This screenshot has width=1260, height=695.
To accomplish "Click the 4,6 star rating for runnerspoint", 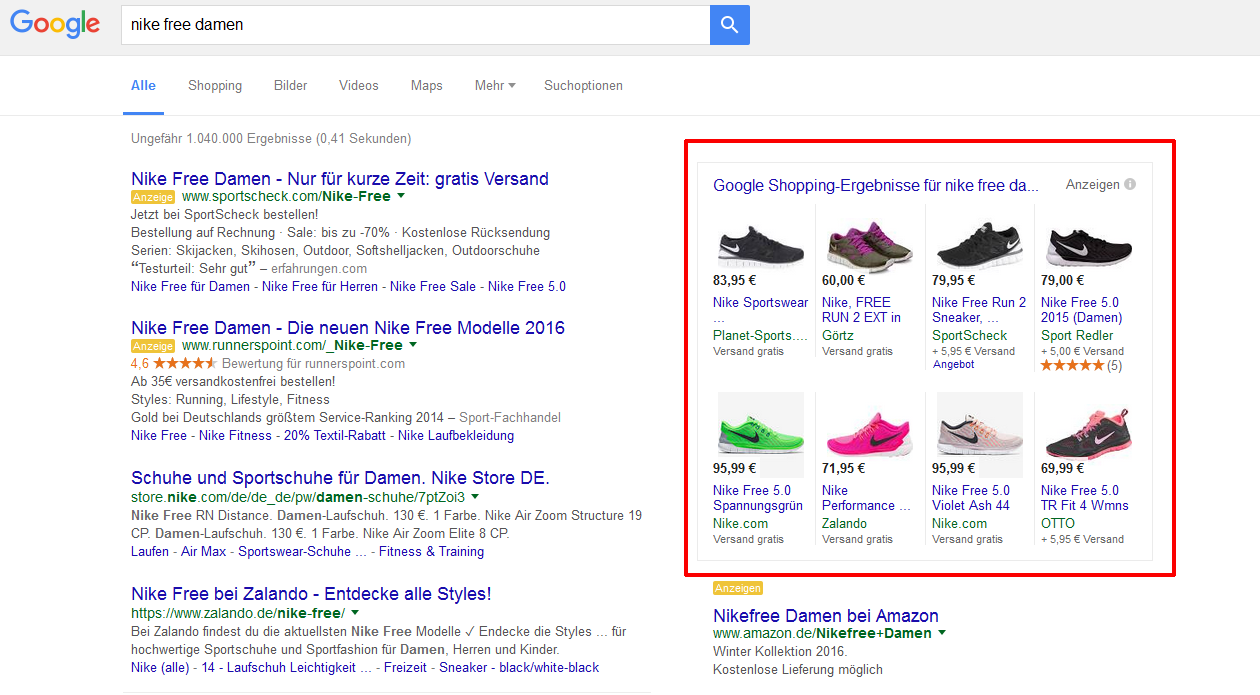I will point(186,363).
